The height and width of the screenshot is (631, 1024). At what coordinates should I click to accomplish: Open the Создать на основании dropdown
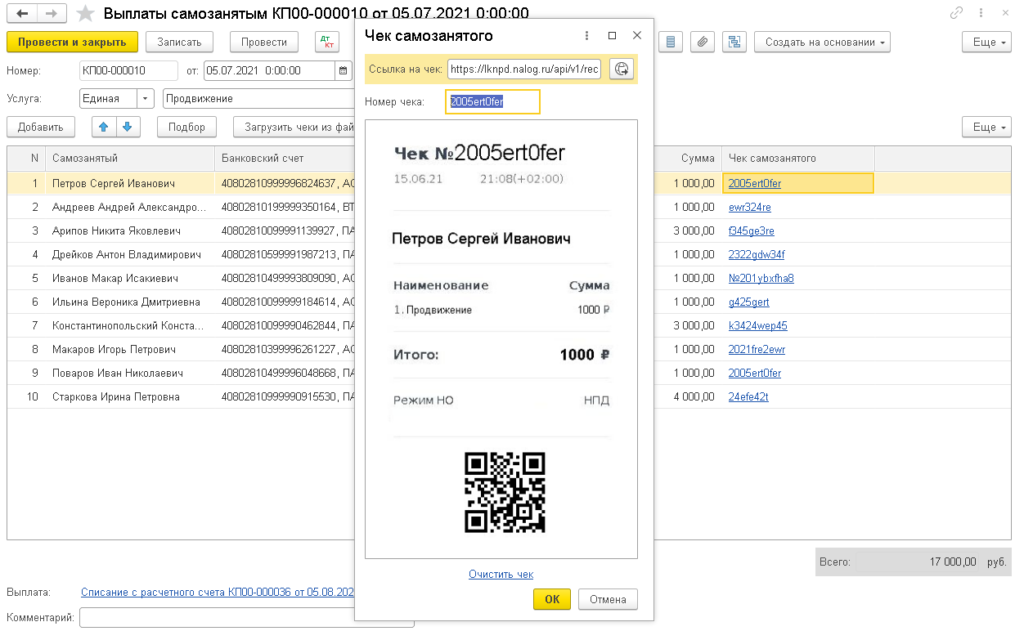(x=823, y=42)
